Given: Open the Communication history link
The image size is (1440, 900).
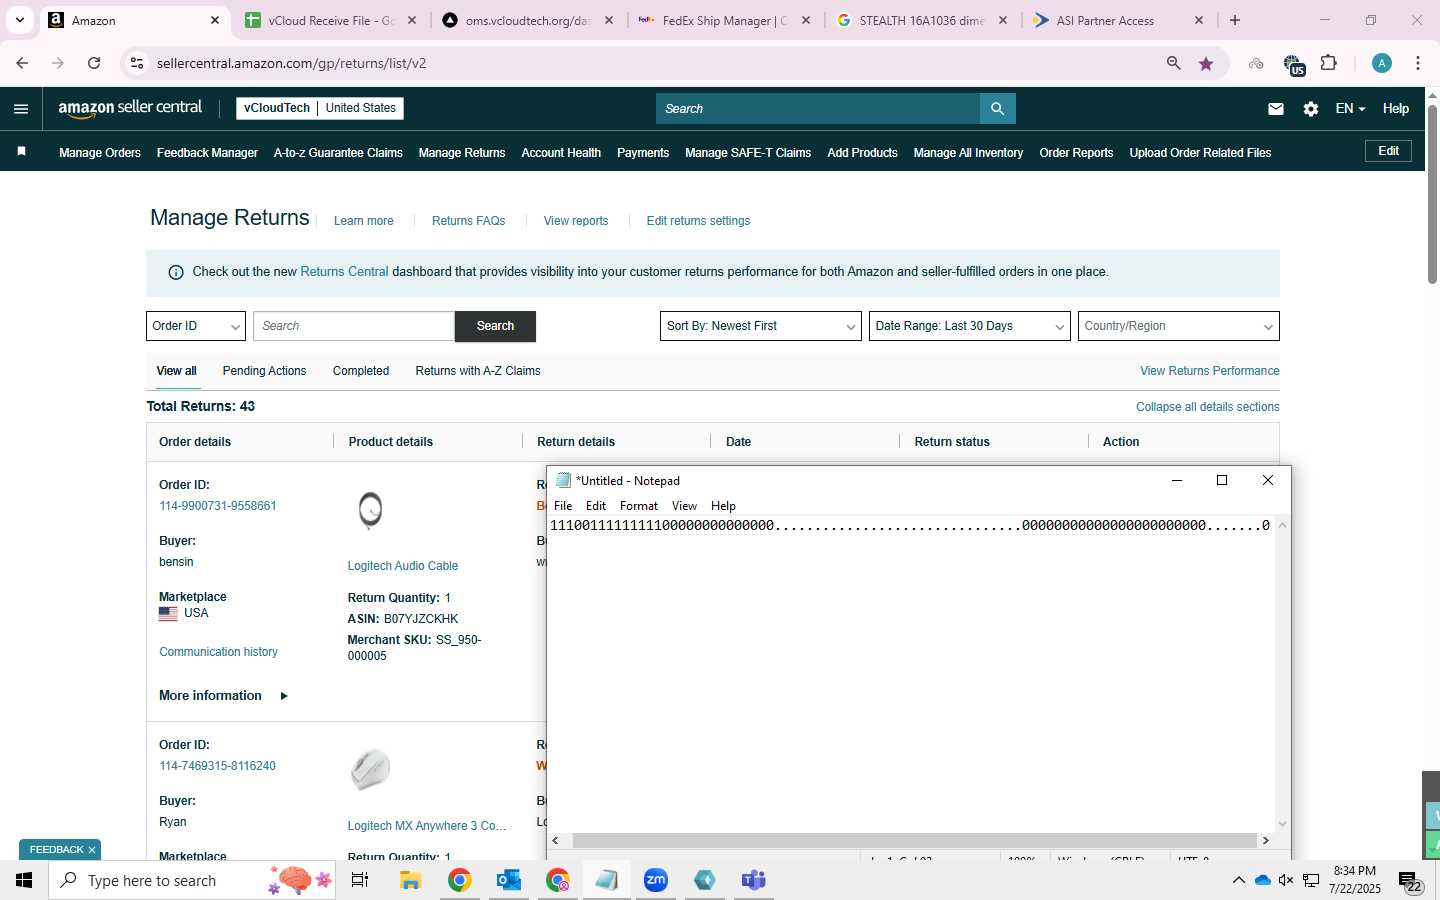Looking at the screenshot, I should pyautogui.click(x=218, y=652).
